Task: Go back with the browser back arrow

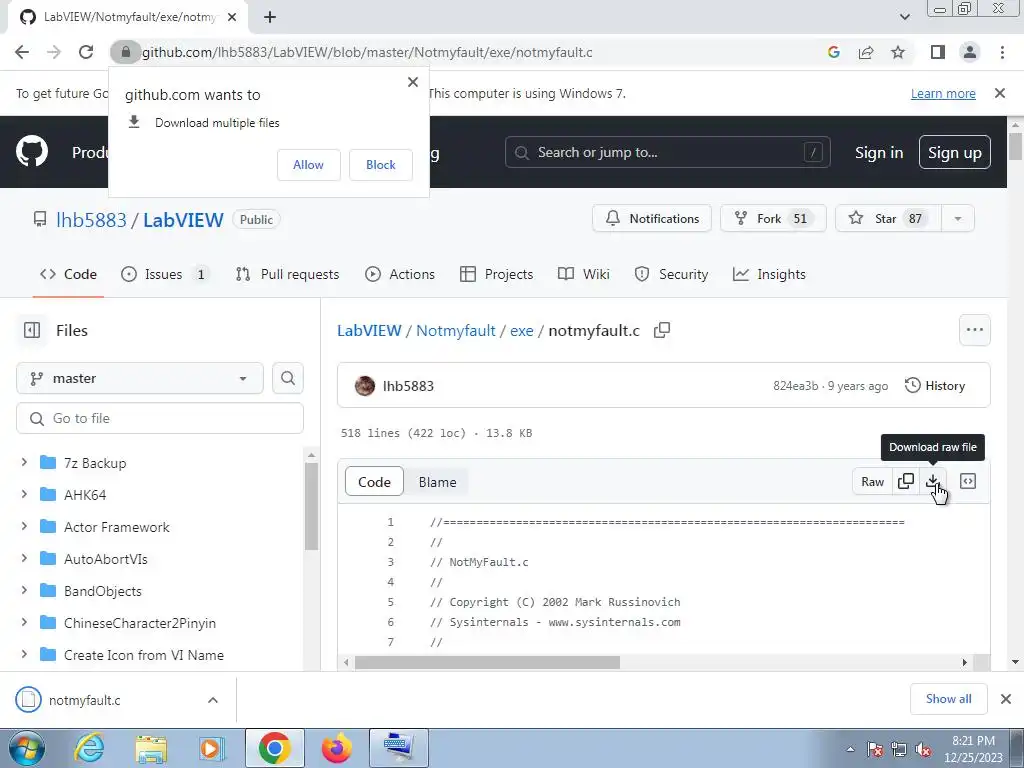Action: tap(22, 52)
